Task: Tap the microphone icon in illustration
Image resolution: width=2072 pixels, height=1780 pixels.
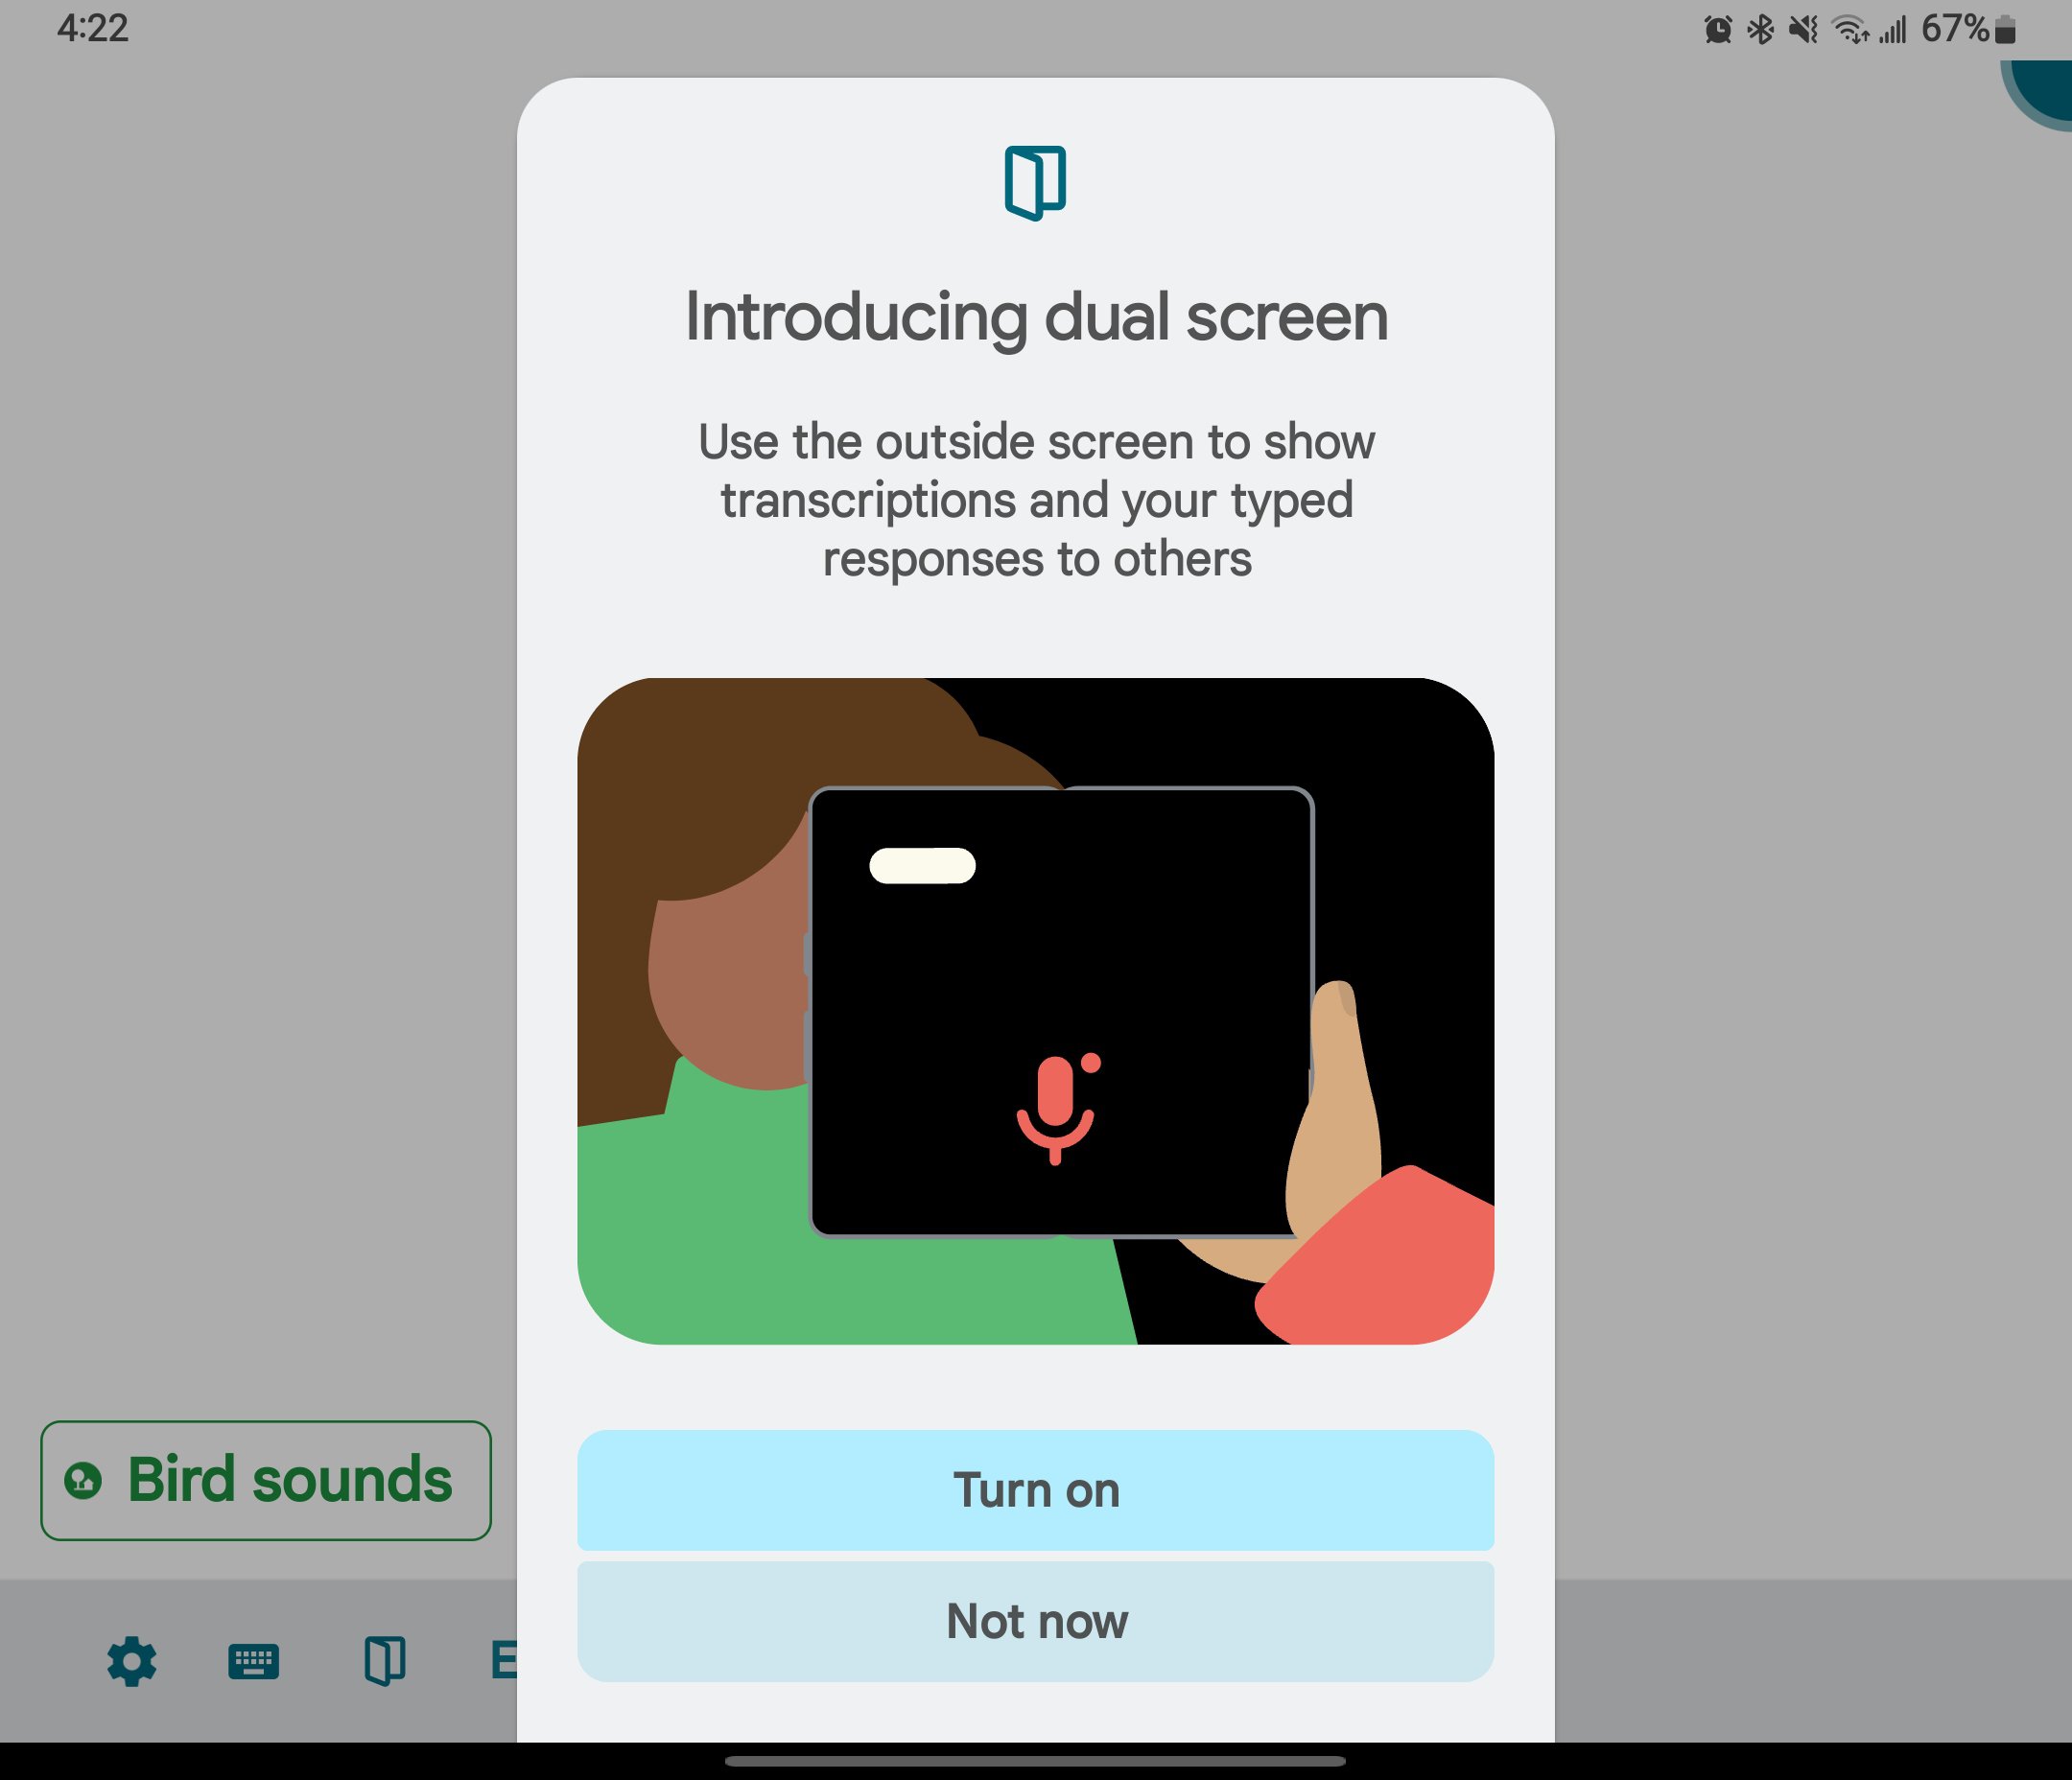Action: tap(1052, 1109)
